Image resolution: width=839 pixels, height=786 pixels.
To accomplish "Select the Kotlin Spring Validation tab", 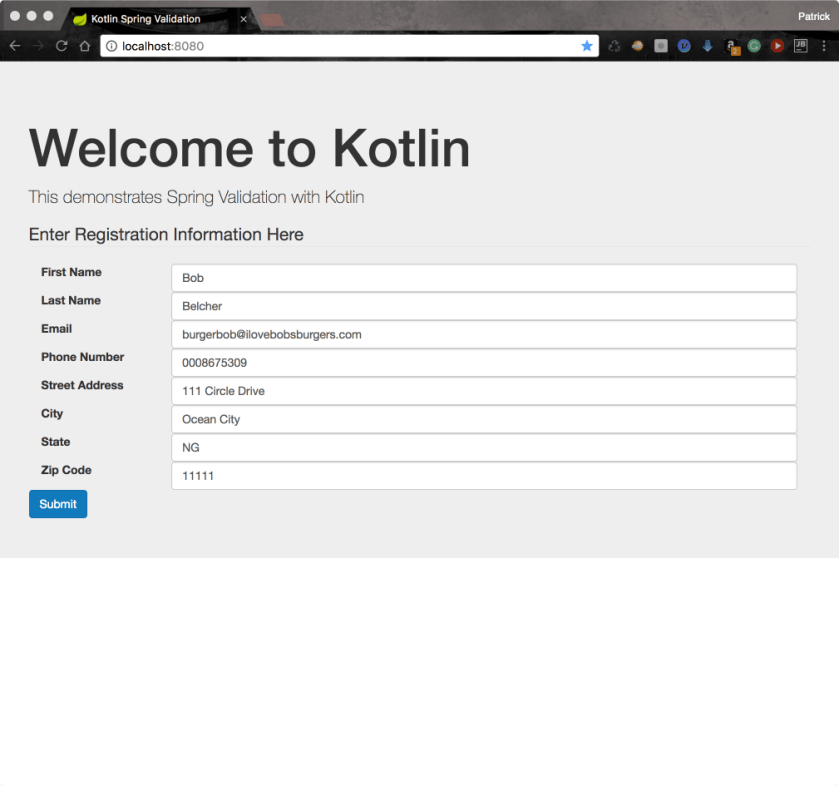I will (150, 18).
